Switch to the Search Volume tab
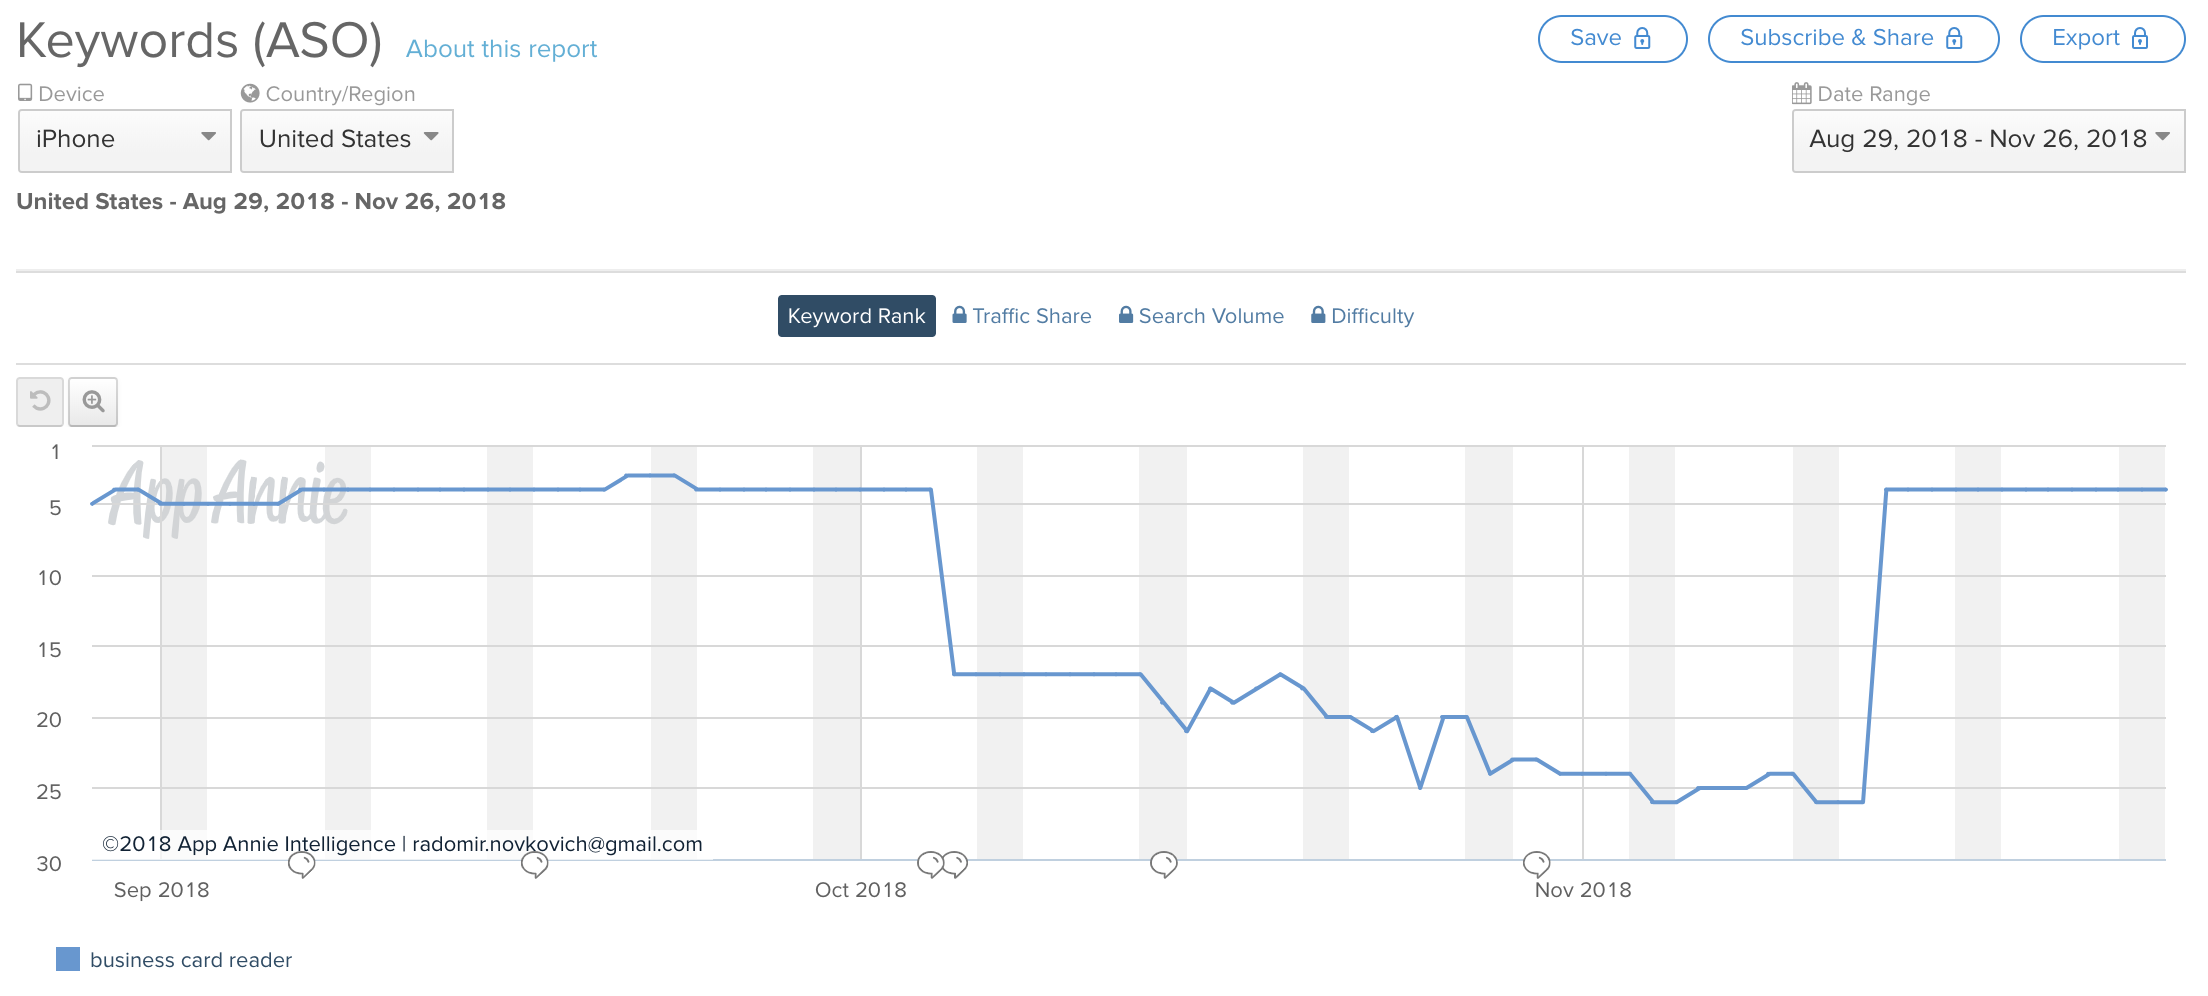 pyautogui.click(x=1201, y=316)
